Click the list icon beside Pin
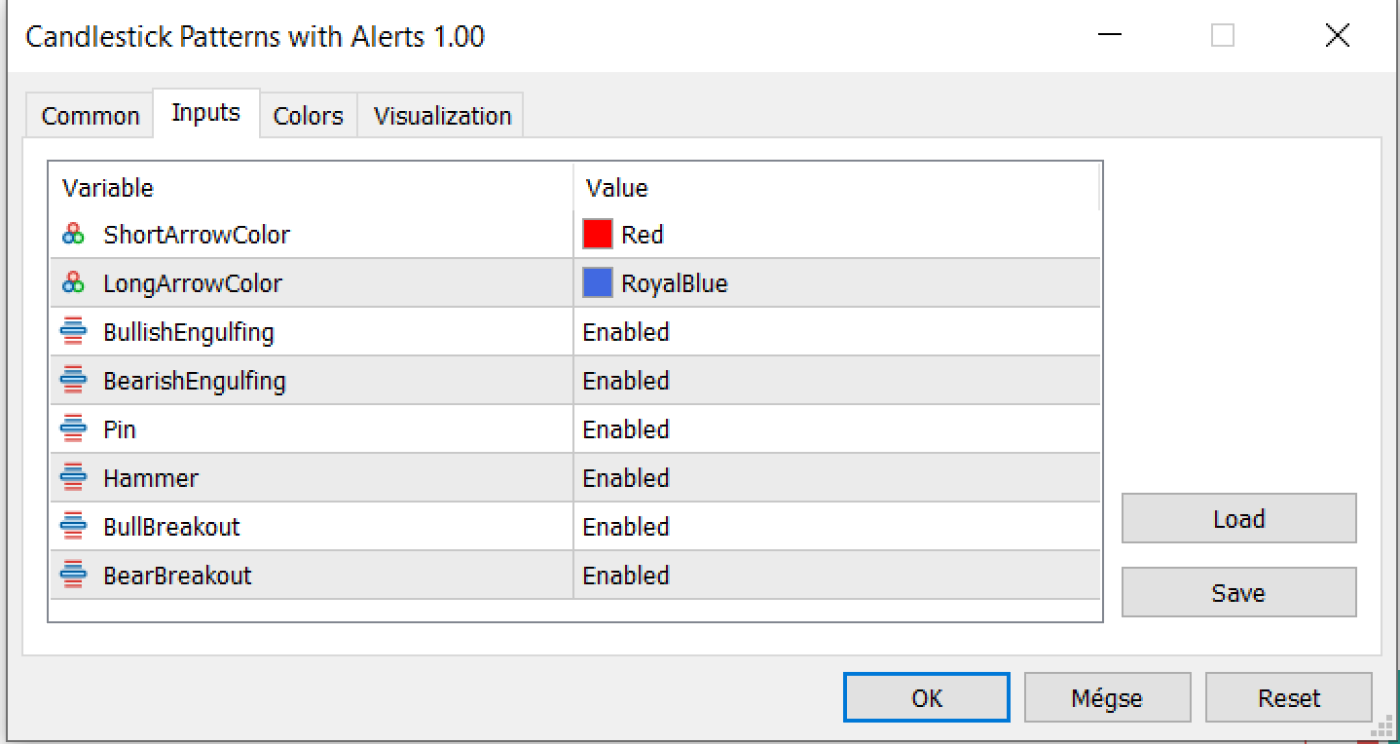 [72, 429]
